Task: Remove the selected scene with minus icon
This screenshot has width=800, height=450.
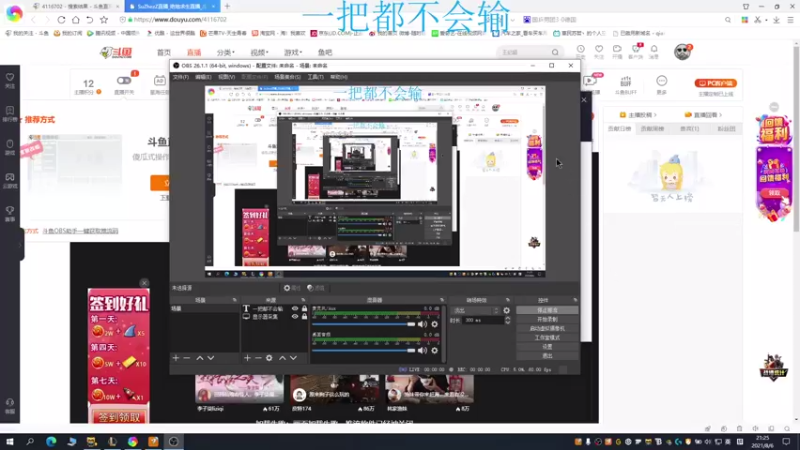Action: [x=187, y=358]
